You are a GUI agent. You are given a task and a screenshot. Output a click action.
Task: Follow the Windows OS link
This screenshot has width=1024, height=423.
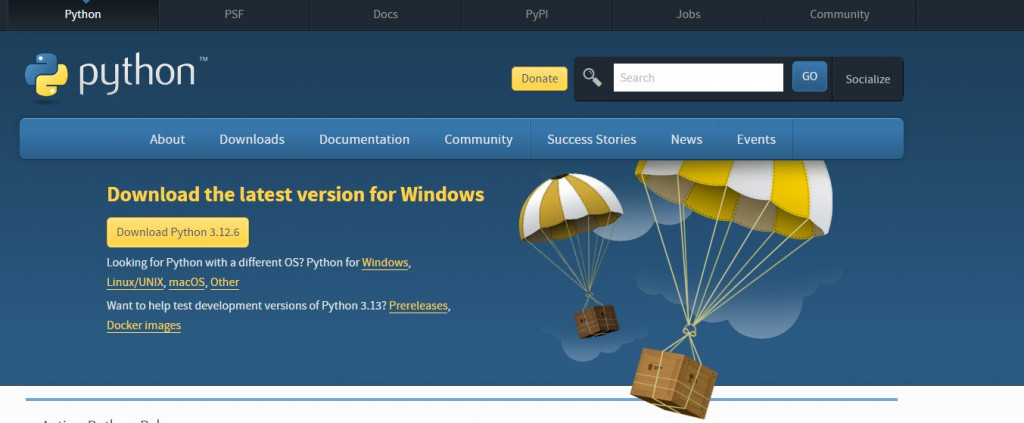coord(385,263)
